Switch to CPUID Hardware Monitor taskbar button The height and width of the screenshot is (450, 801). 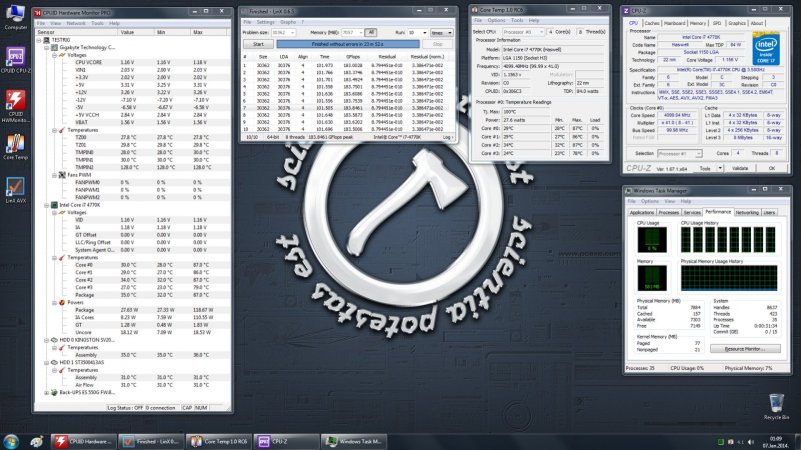(x=83, y=441)
